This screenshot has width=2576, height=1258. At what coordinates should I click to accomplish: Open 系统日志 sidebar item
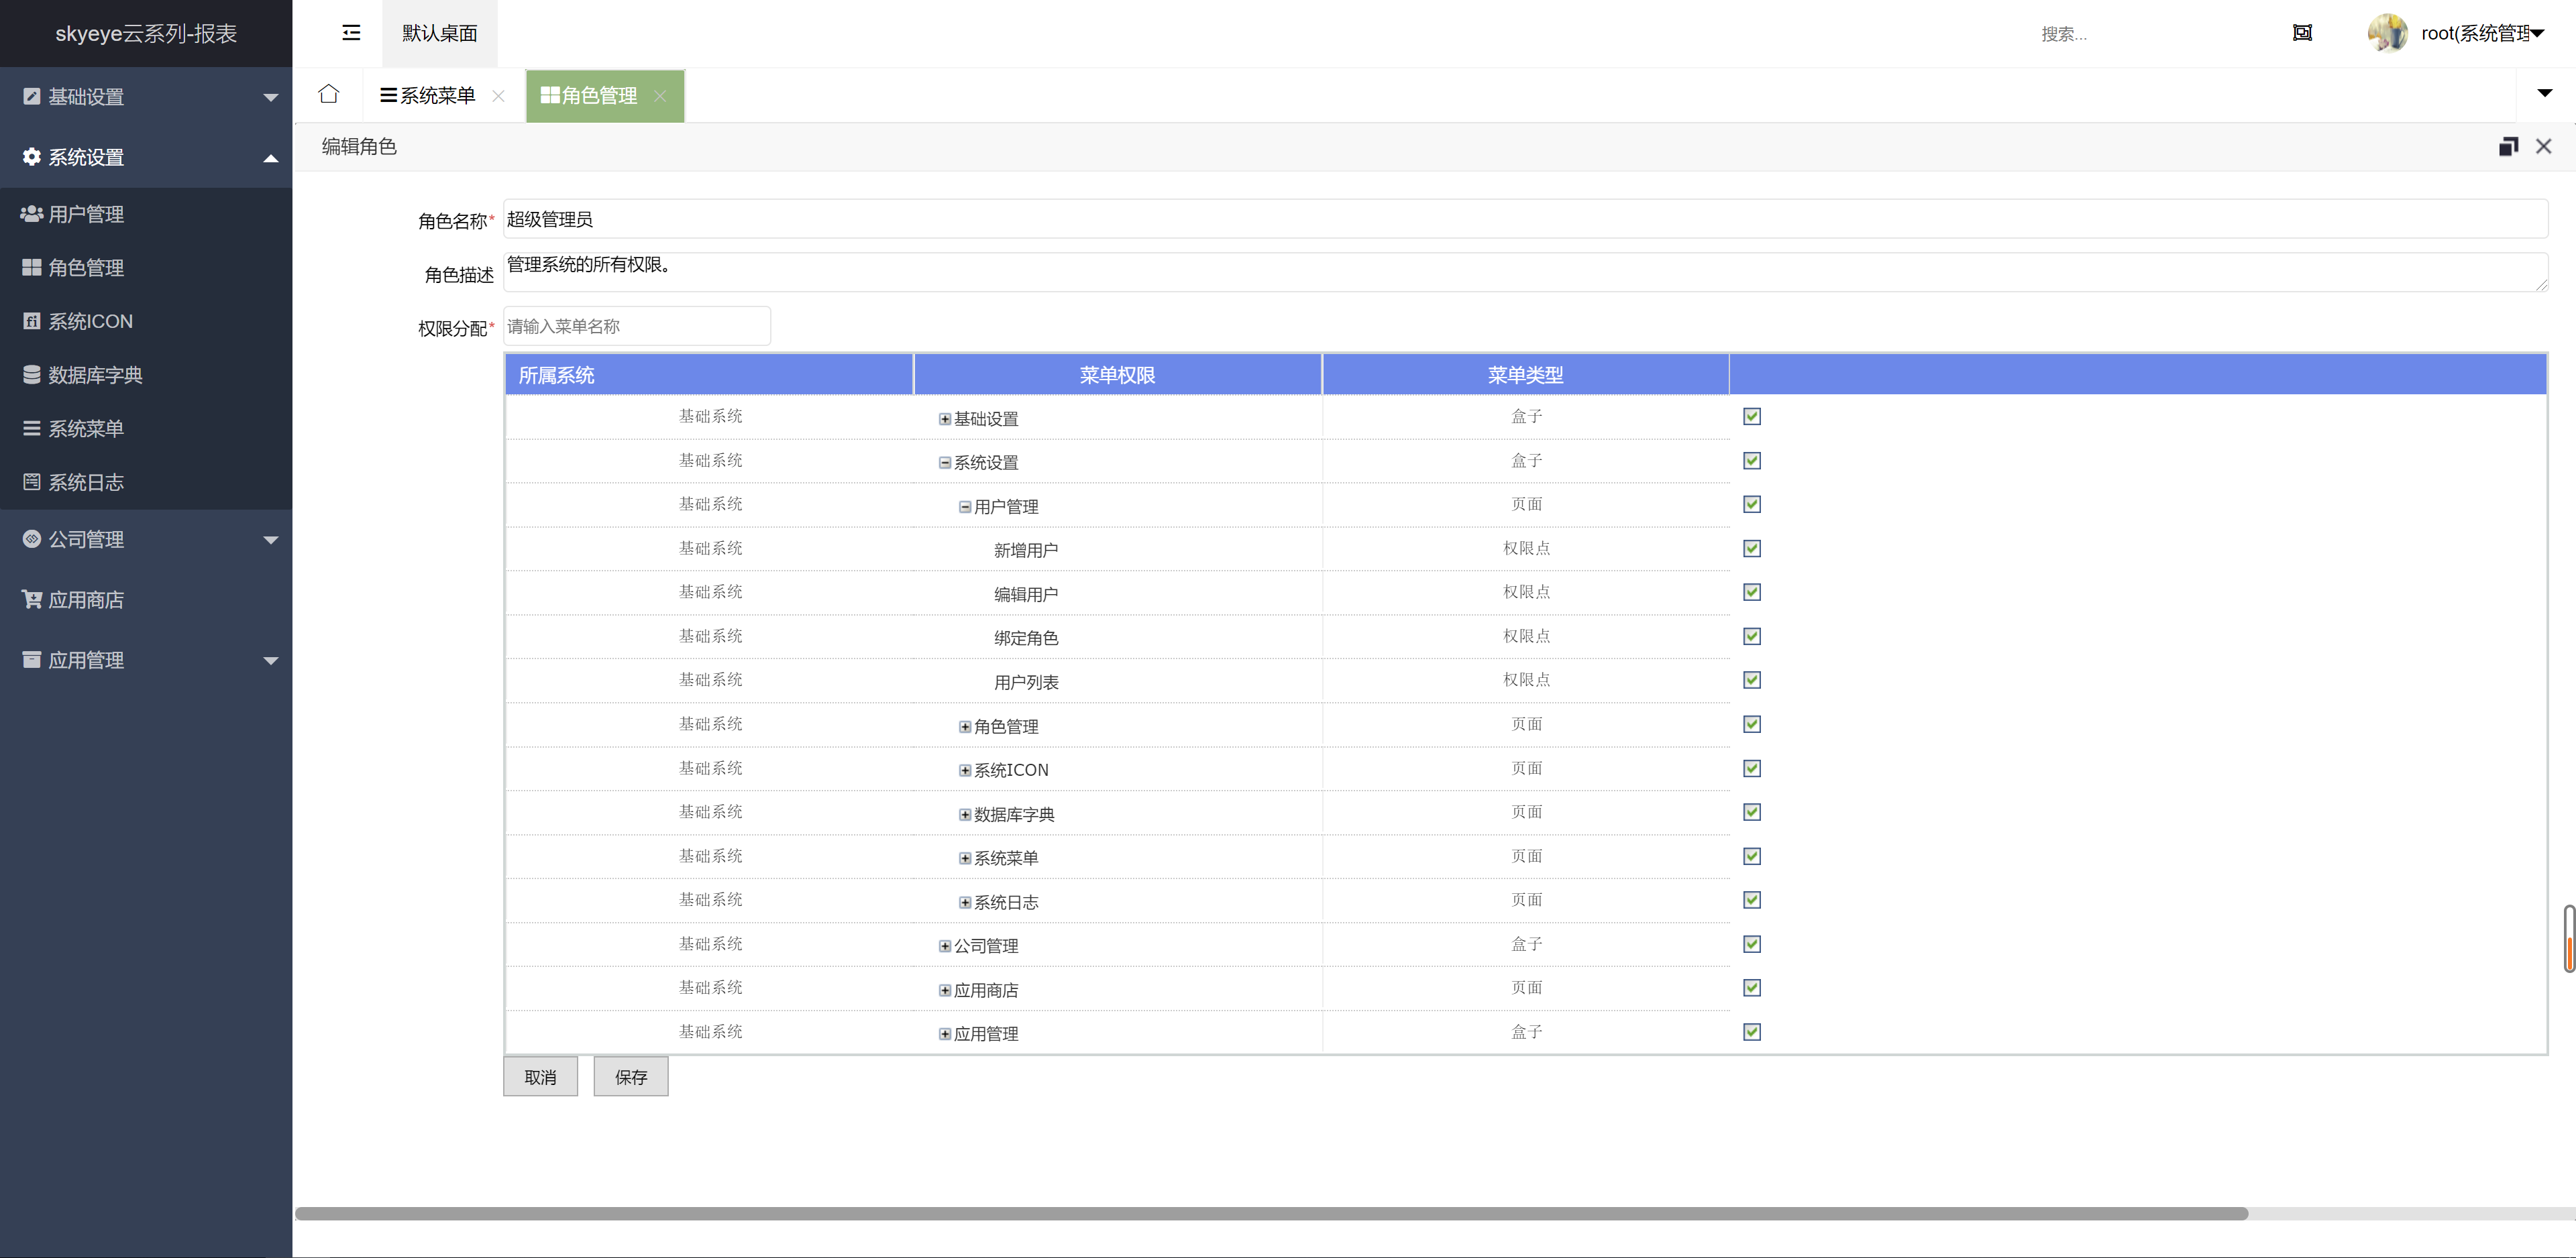[86, 482]
